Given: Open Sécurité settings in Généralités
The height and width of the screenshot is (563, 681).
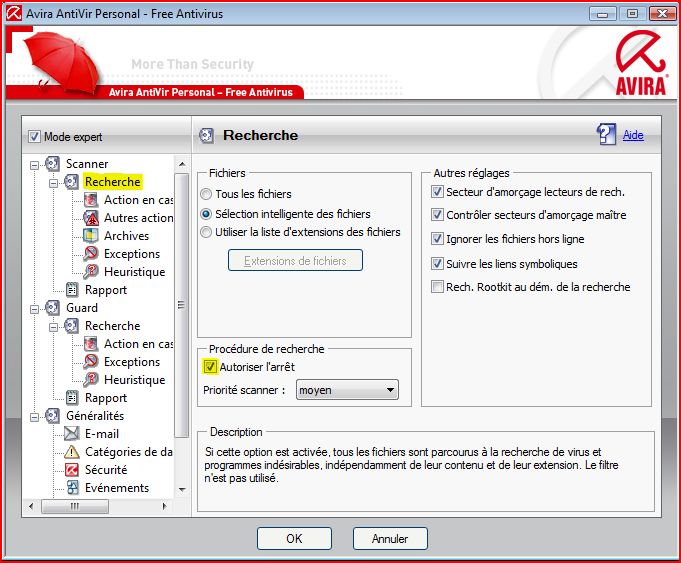Looking at the screenshot, I should click(106, 470).
